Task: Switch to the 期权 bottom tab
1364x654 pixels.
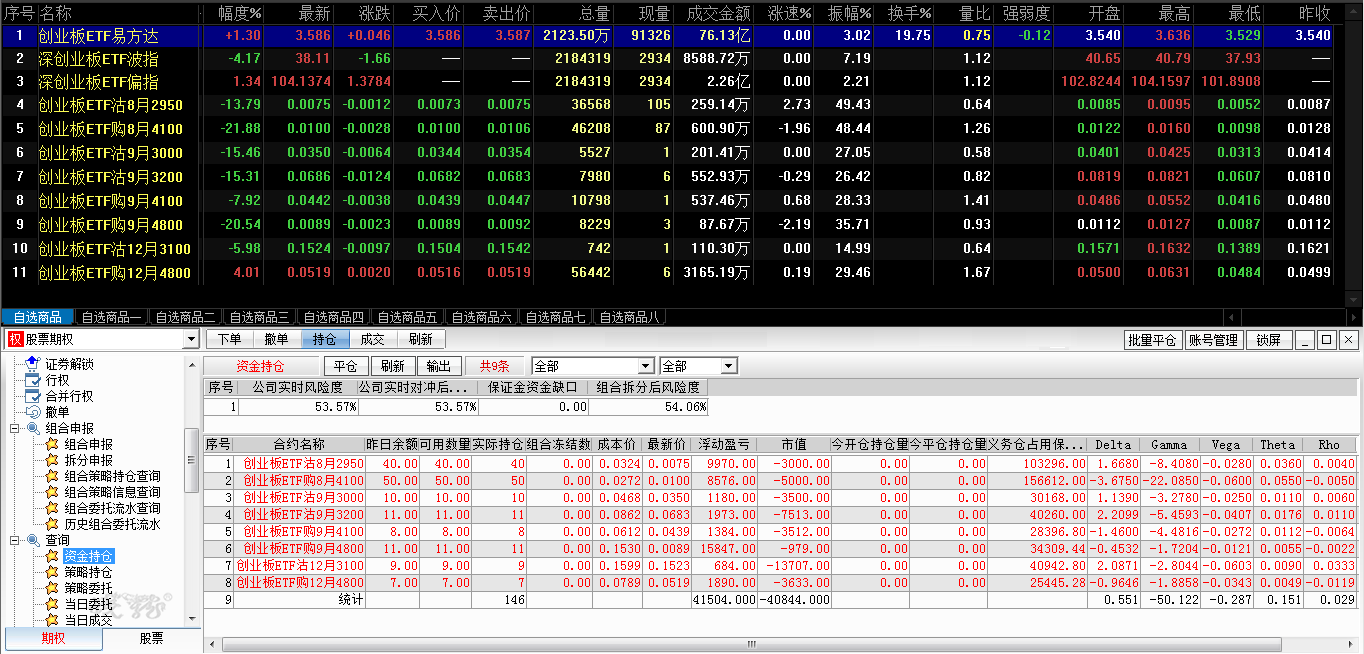Action: [53, 639]
